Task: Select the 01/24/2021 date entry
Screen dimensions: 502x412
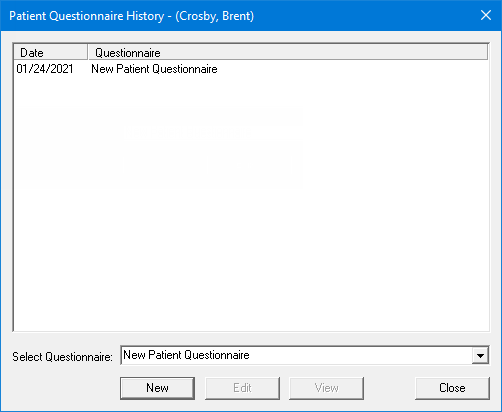Action: tap(45, 69)
